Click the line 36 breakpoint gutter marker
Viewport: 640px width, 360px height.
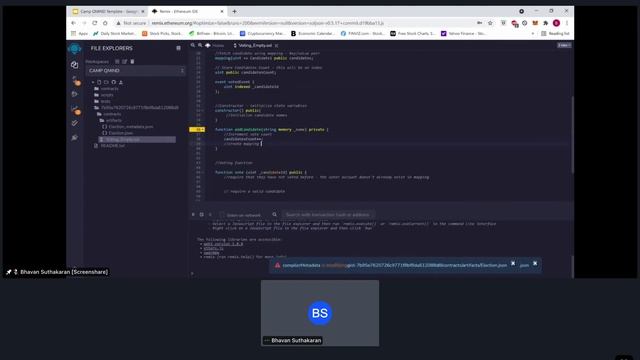197,129
